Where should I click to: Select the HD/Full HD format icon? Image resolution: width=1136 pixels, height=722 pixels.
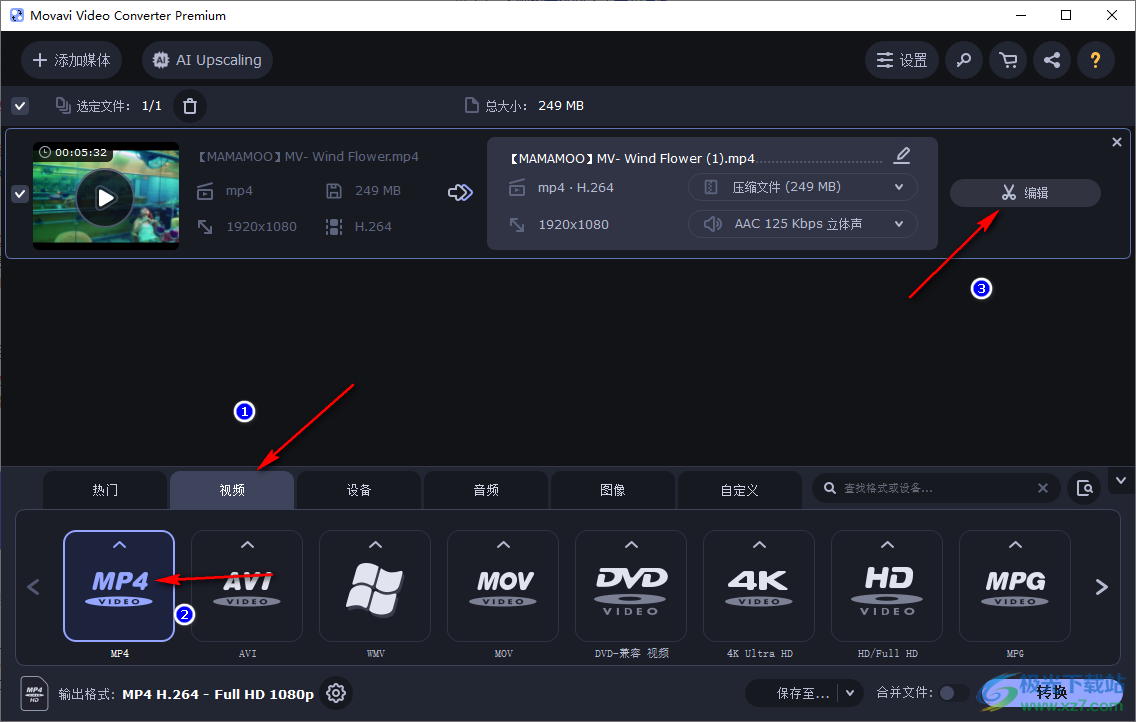[888, 586]
